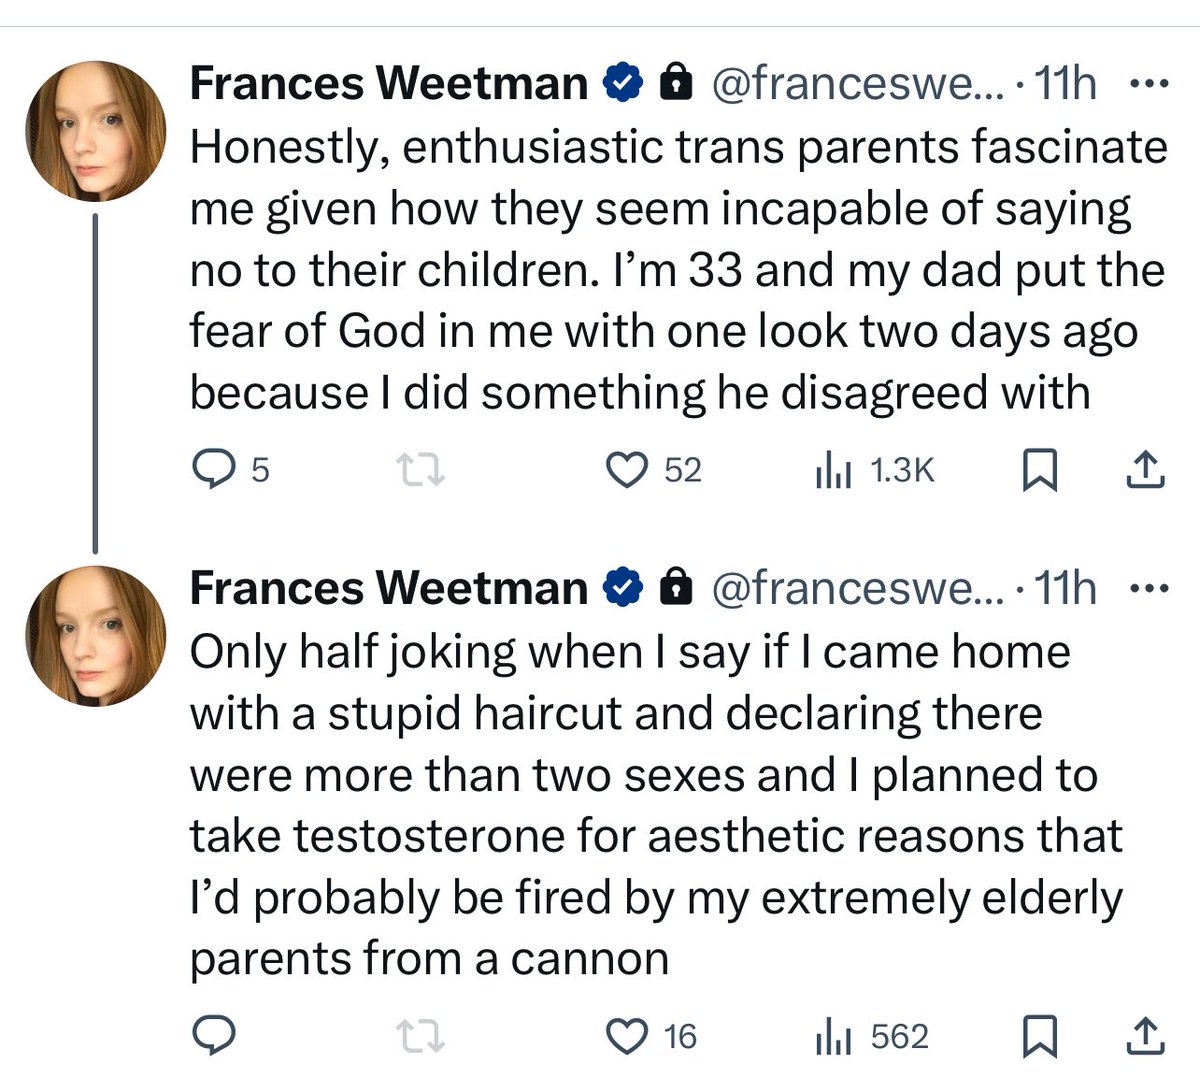Open first tweet's profile picture
This screenshot has height=1078, width=1200.
click(x=95, y=137)
